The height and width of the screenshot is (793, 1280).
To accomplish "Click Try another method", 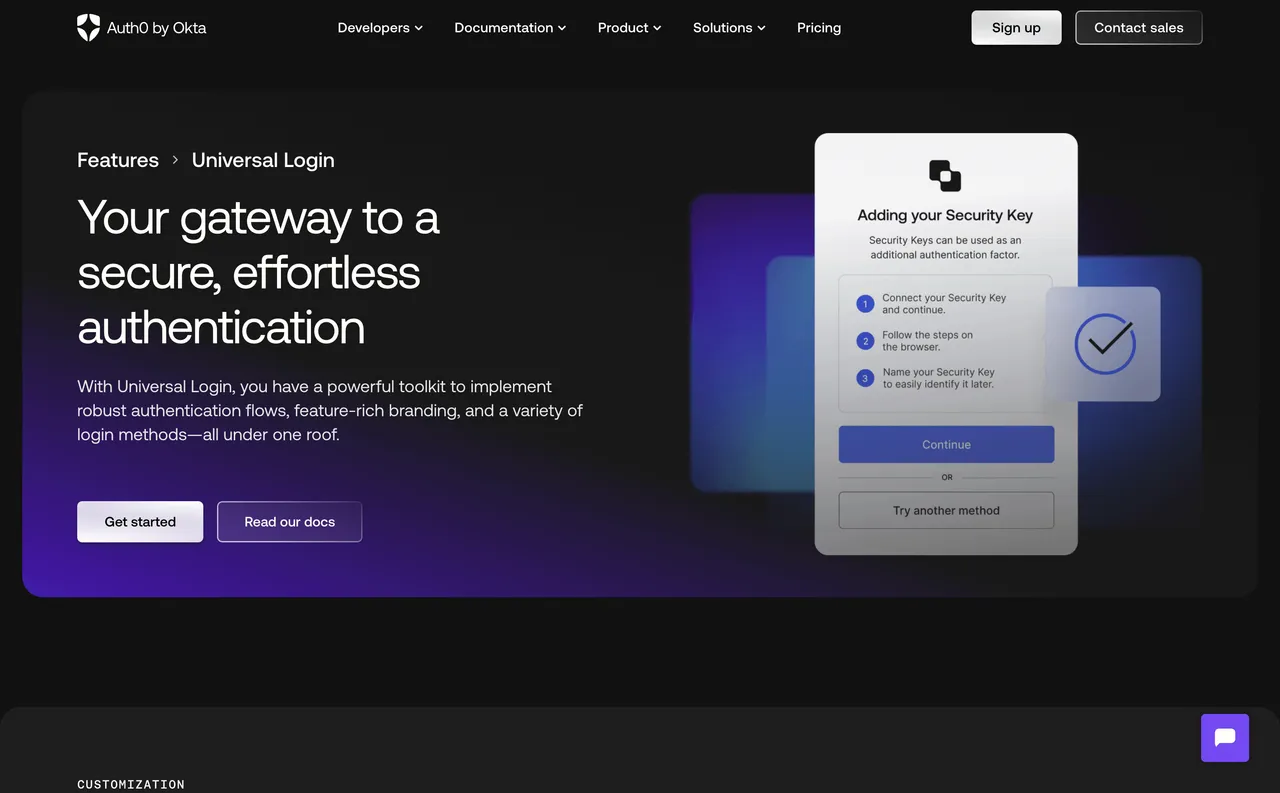I will (945, 510).
